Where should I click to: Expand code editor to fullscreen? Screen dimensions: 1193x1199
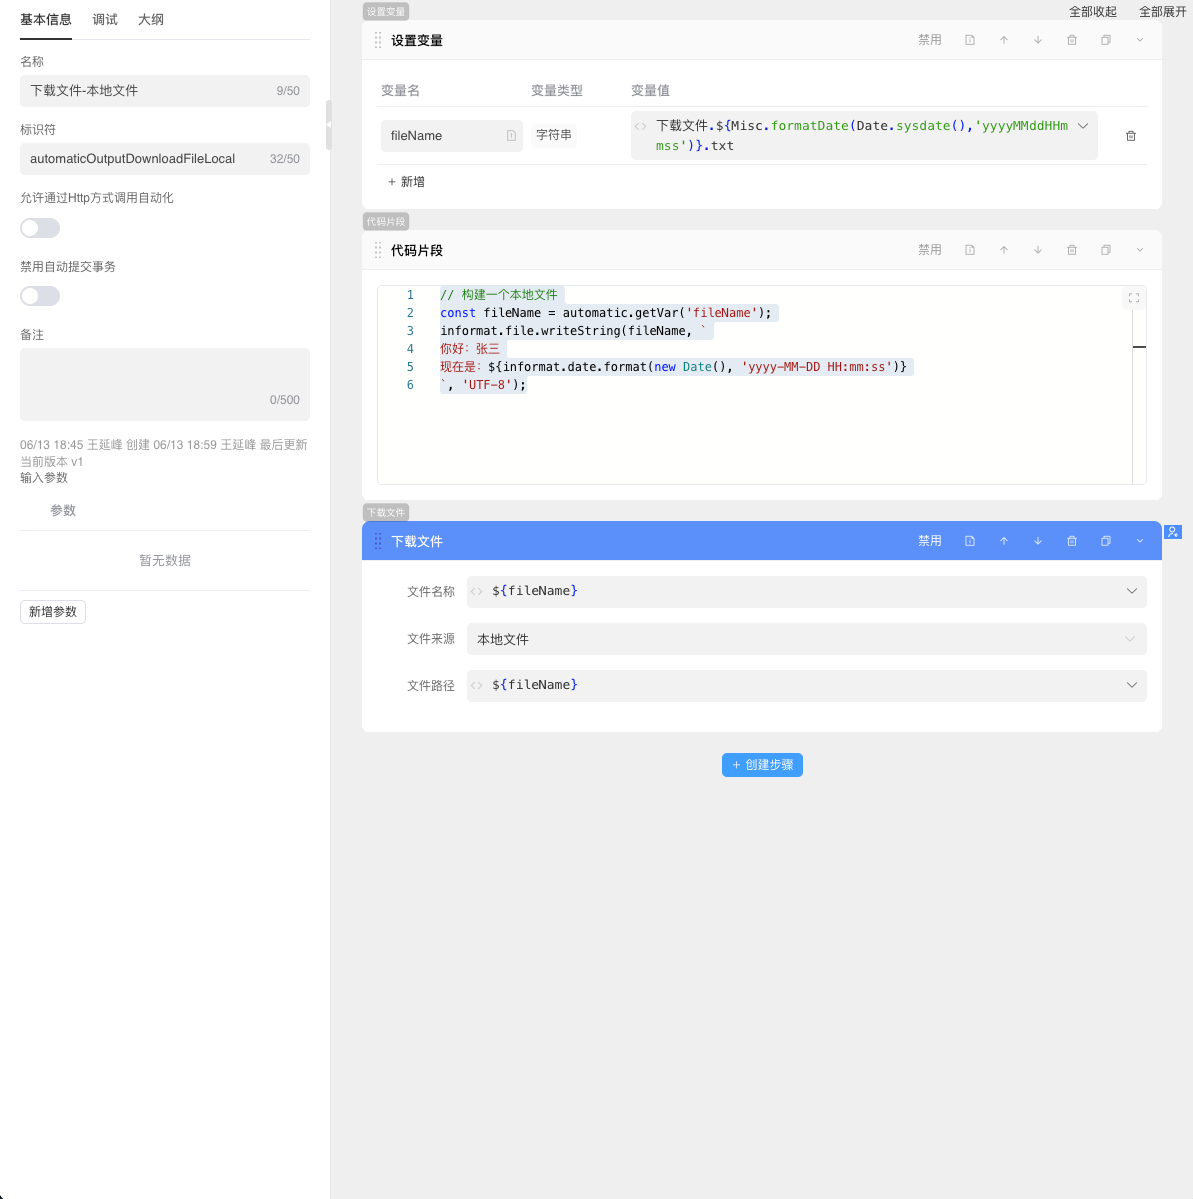pyautogui.click(x=1134, y=298)
